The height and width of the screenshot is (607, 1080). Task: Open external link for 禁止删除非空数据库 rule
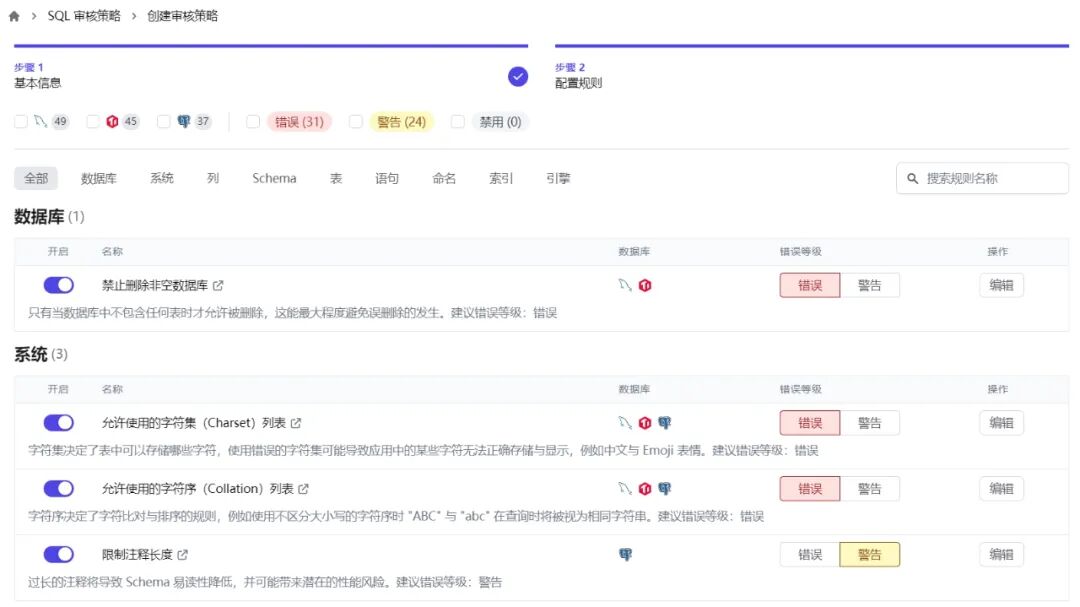[x=218, y=285]
